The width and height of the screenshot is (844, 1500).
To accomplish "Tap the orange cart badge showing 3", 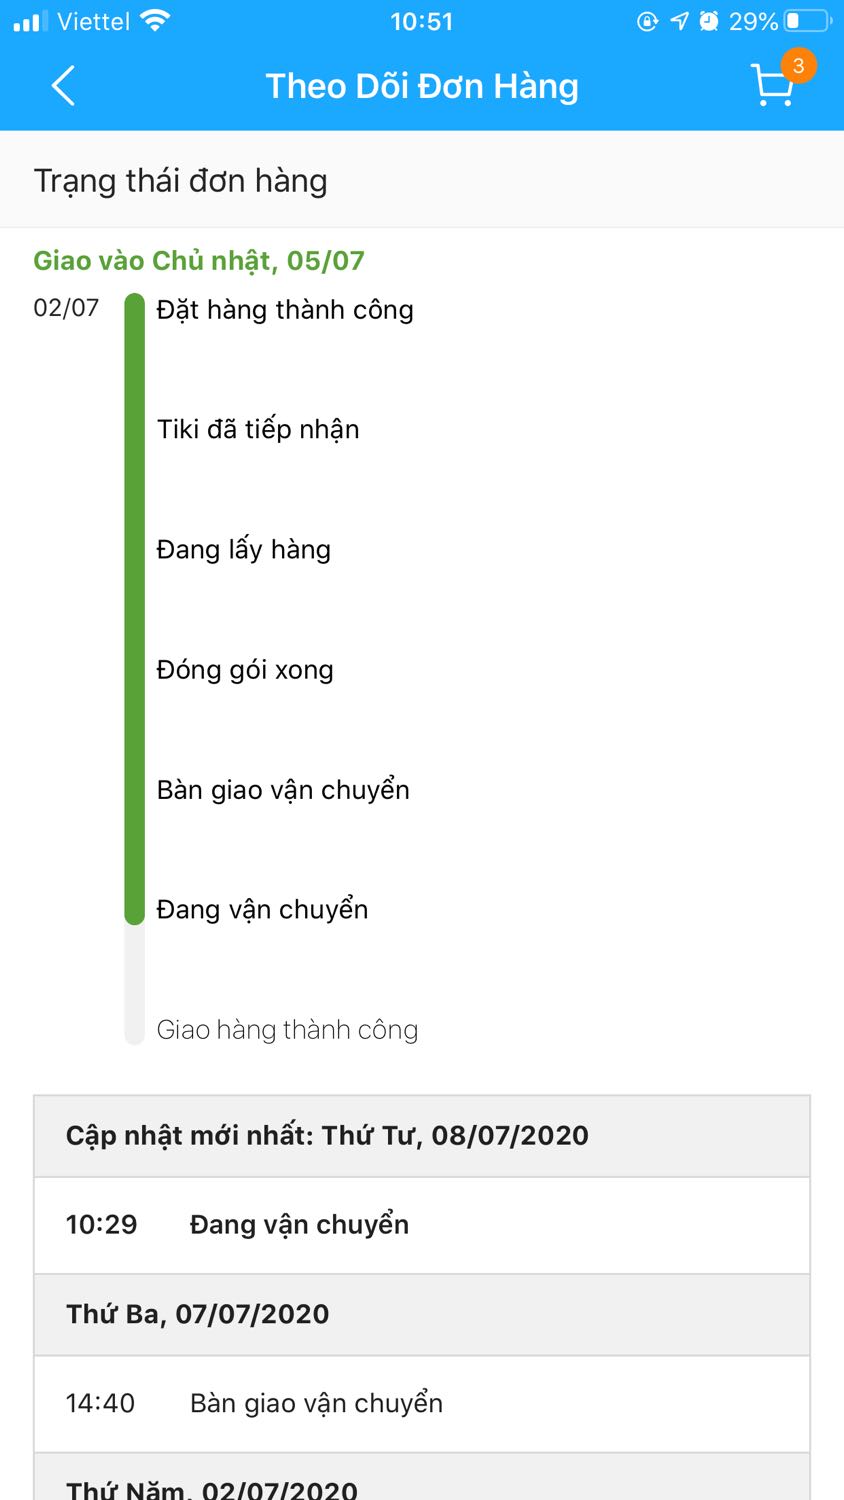I will point(798,66).
